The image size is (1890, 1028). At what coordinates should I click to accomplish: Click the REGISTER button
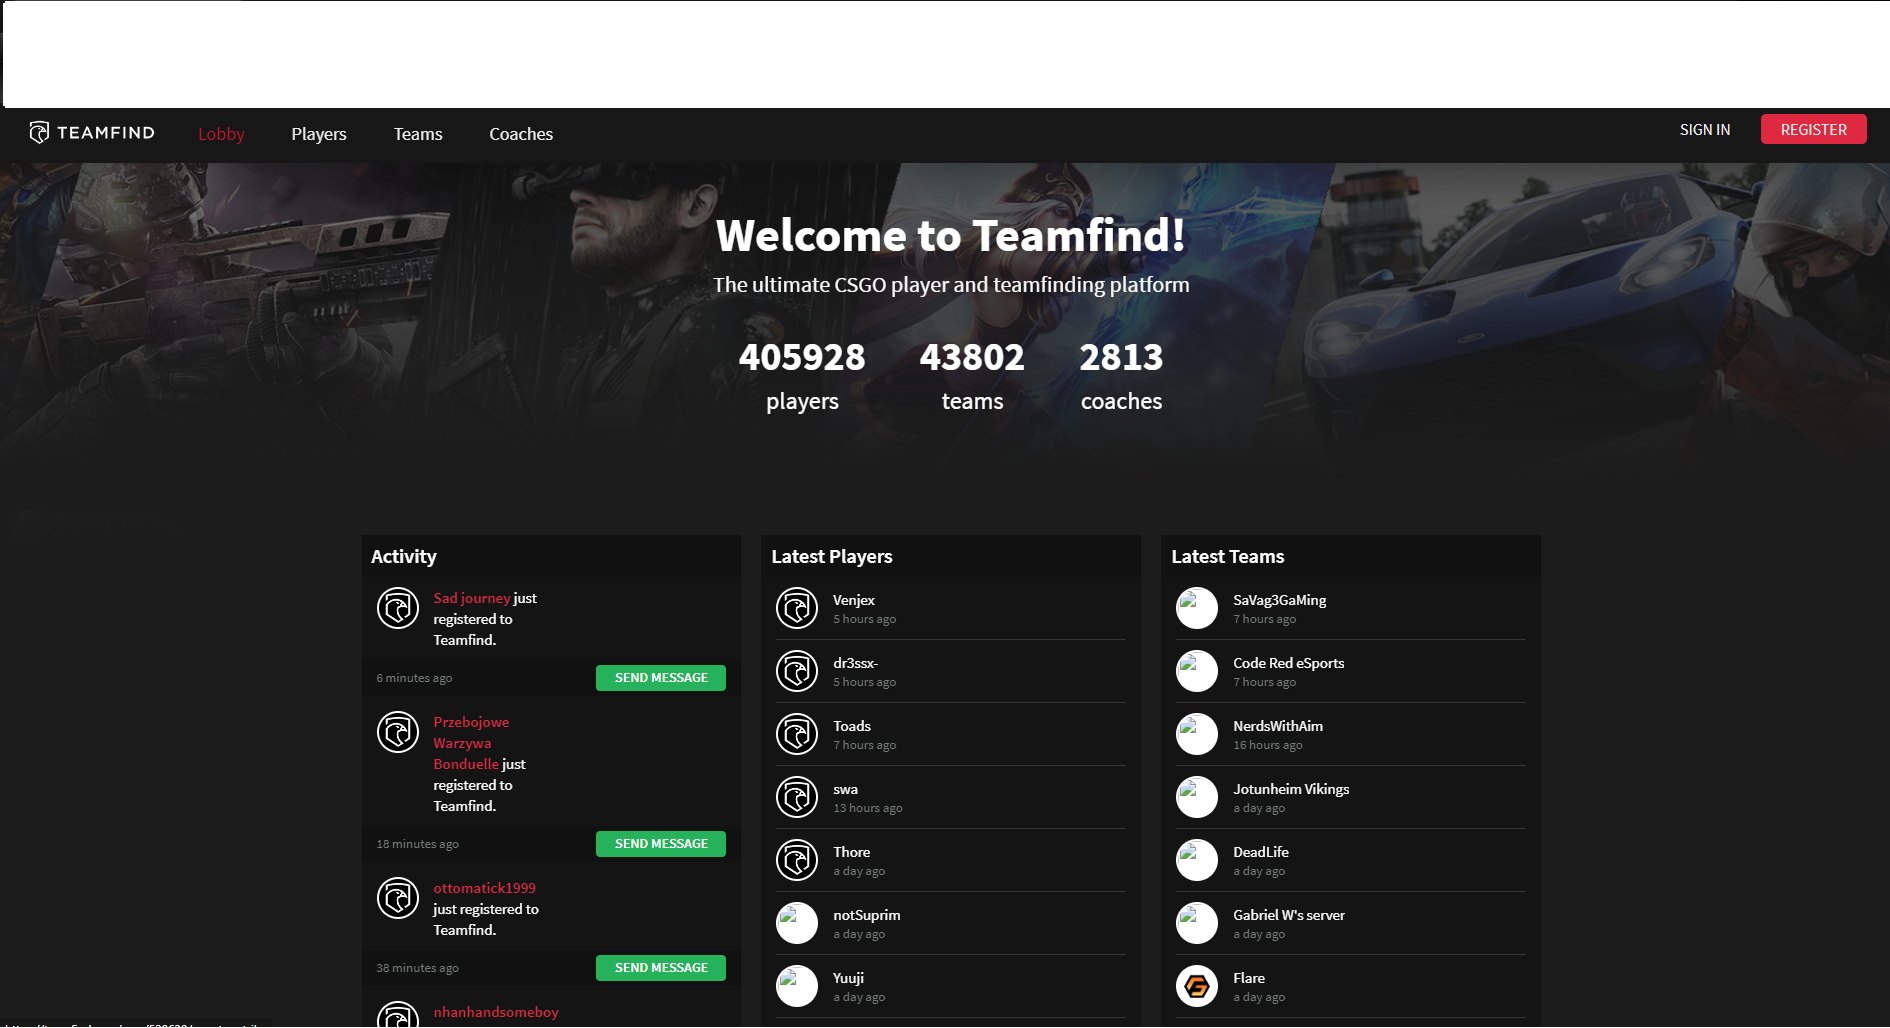(1814, 130)
